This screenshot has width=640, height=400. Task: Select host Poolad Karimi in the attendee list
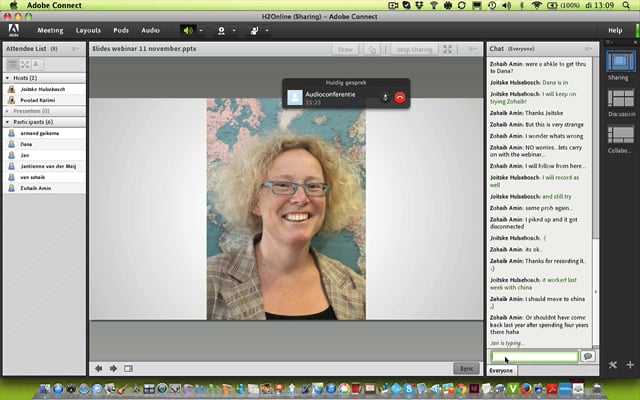click(44, 100)
